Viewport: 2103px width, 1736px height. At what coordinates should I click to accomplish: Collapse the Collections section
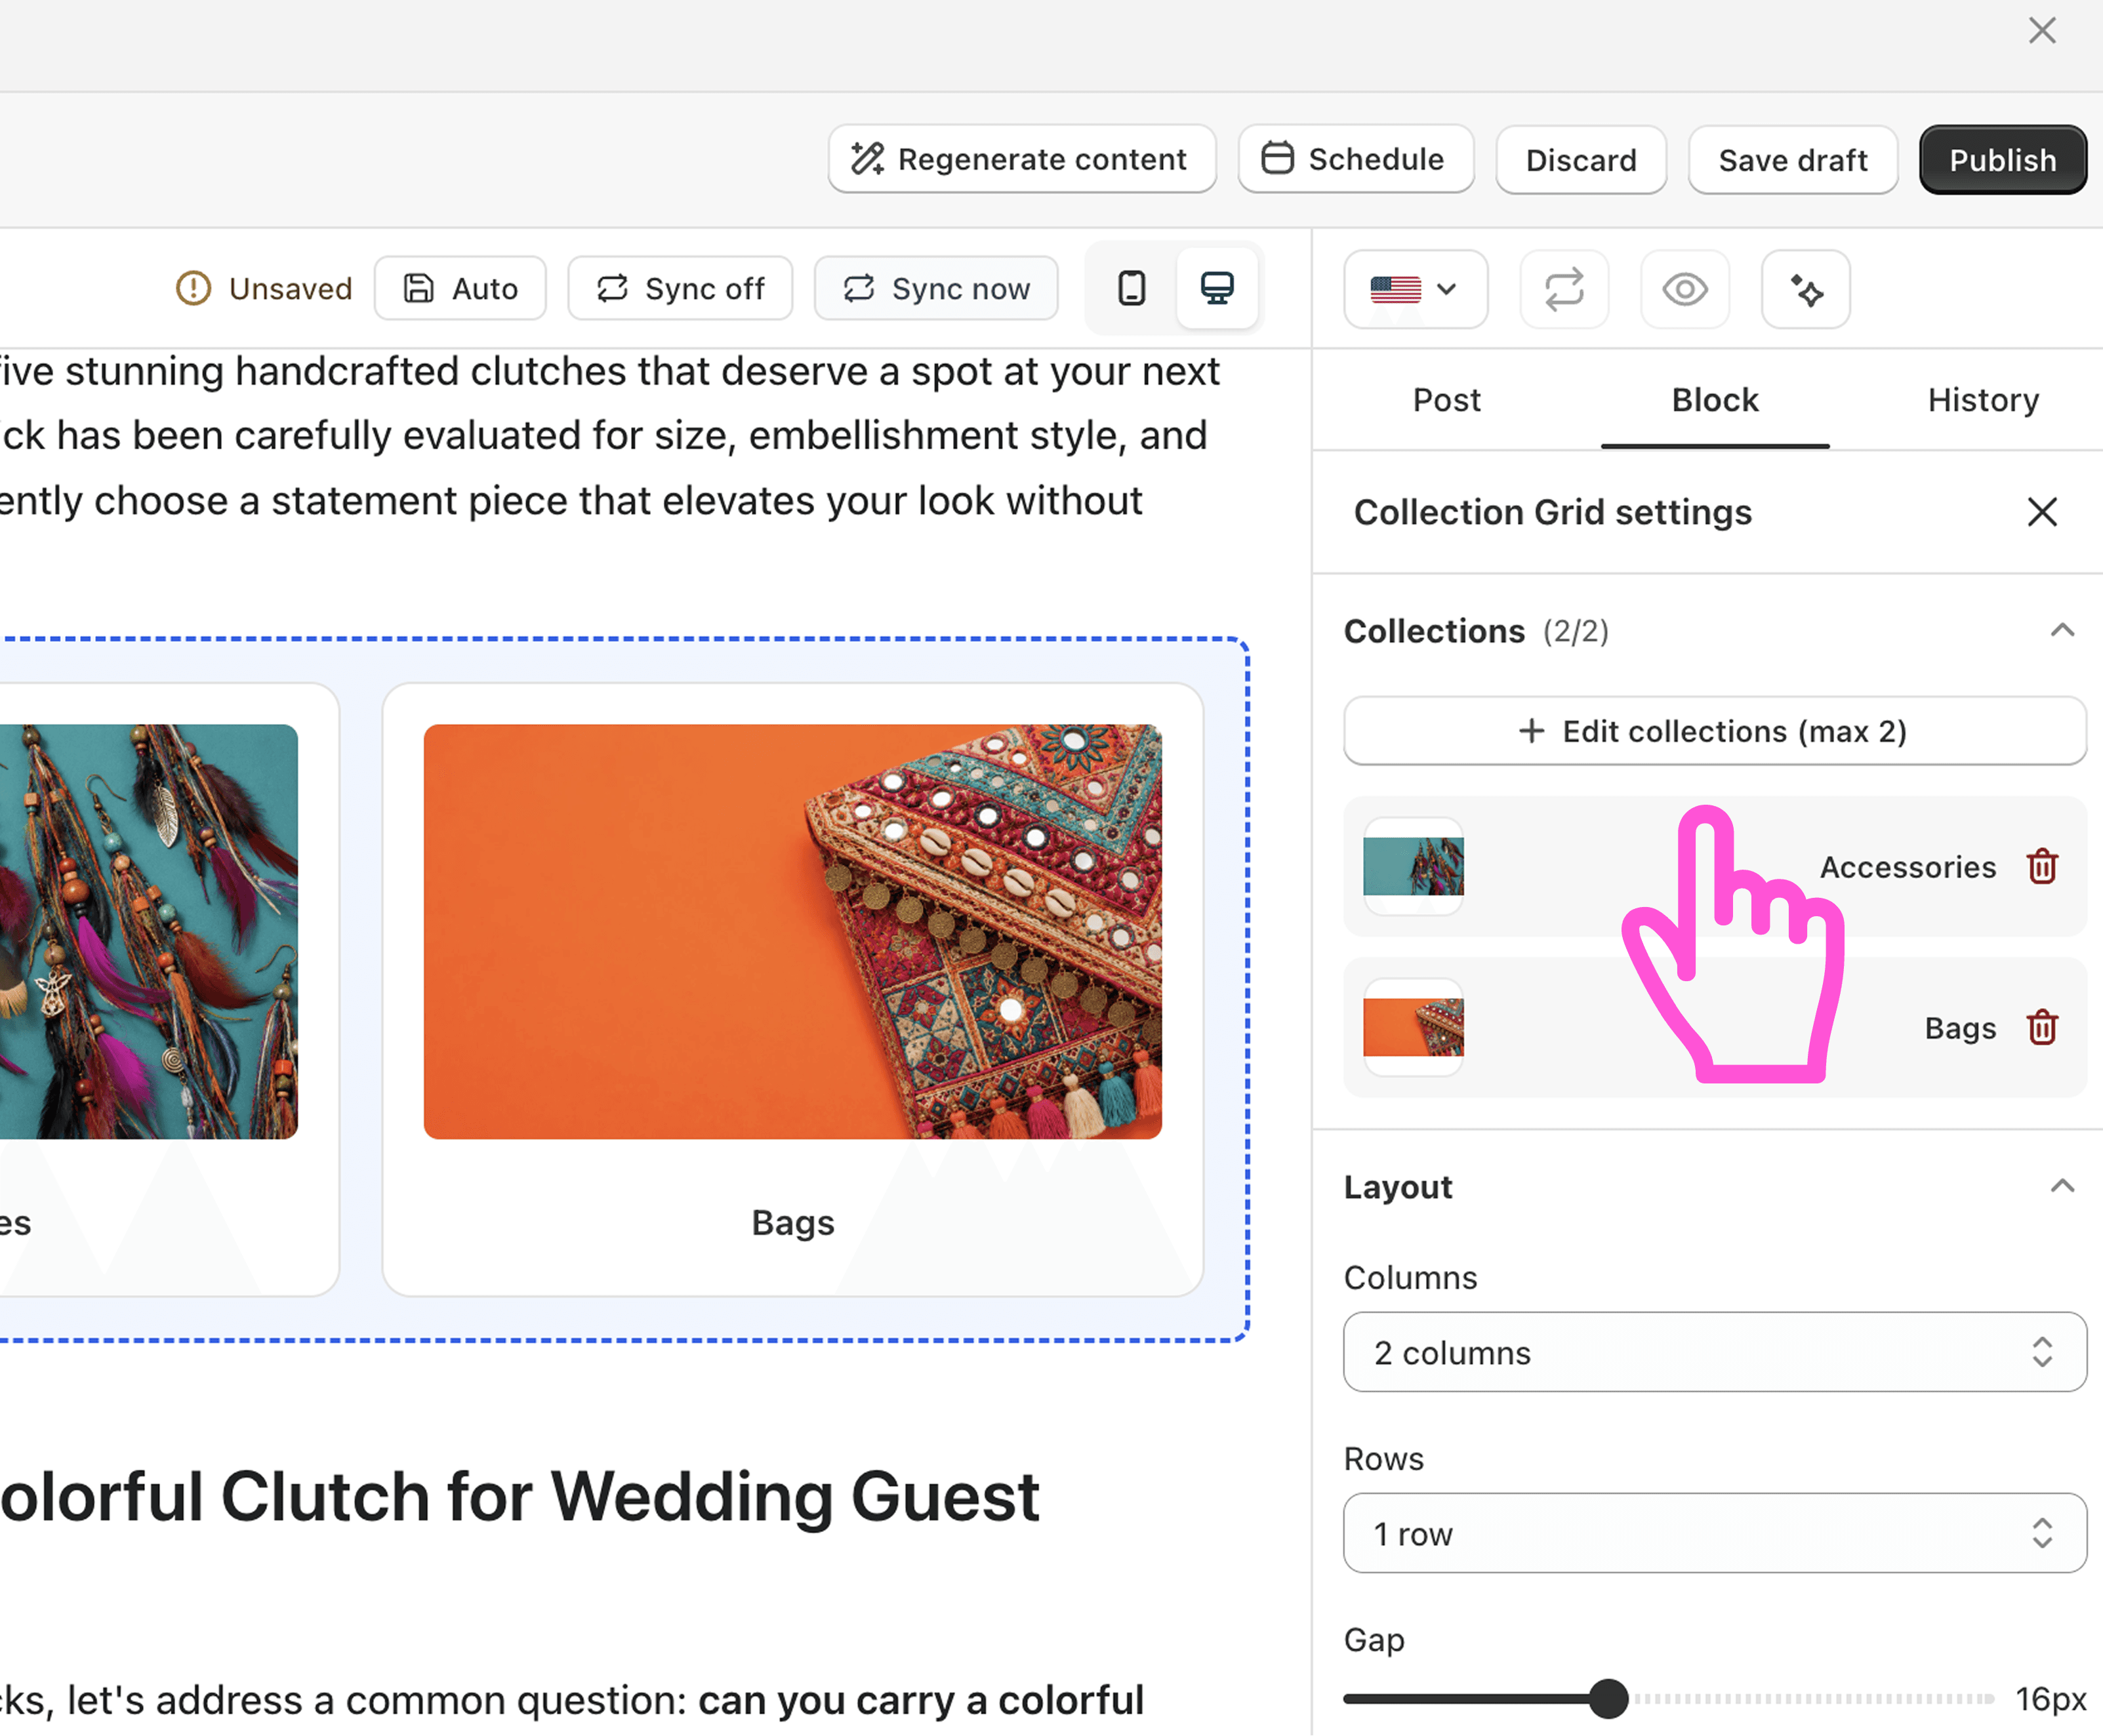click(2062, 631)
